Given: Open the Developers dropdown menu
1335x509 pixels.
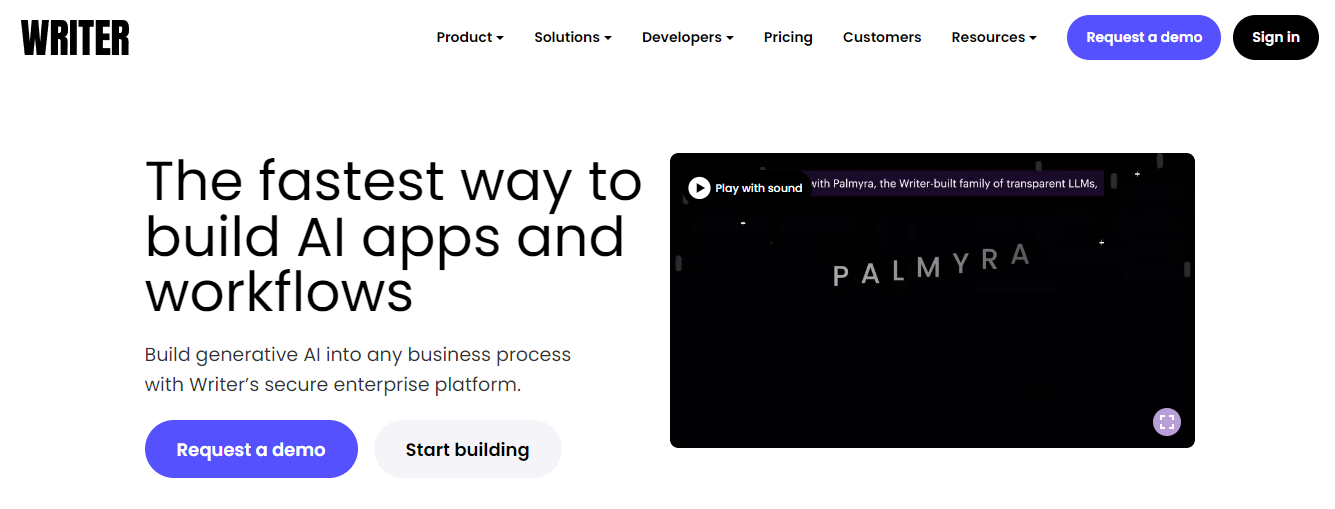Looking at the screenshot, I should coord(687,37).
